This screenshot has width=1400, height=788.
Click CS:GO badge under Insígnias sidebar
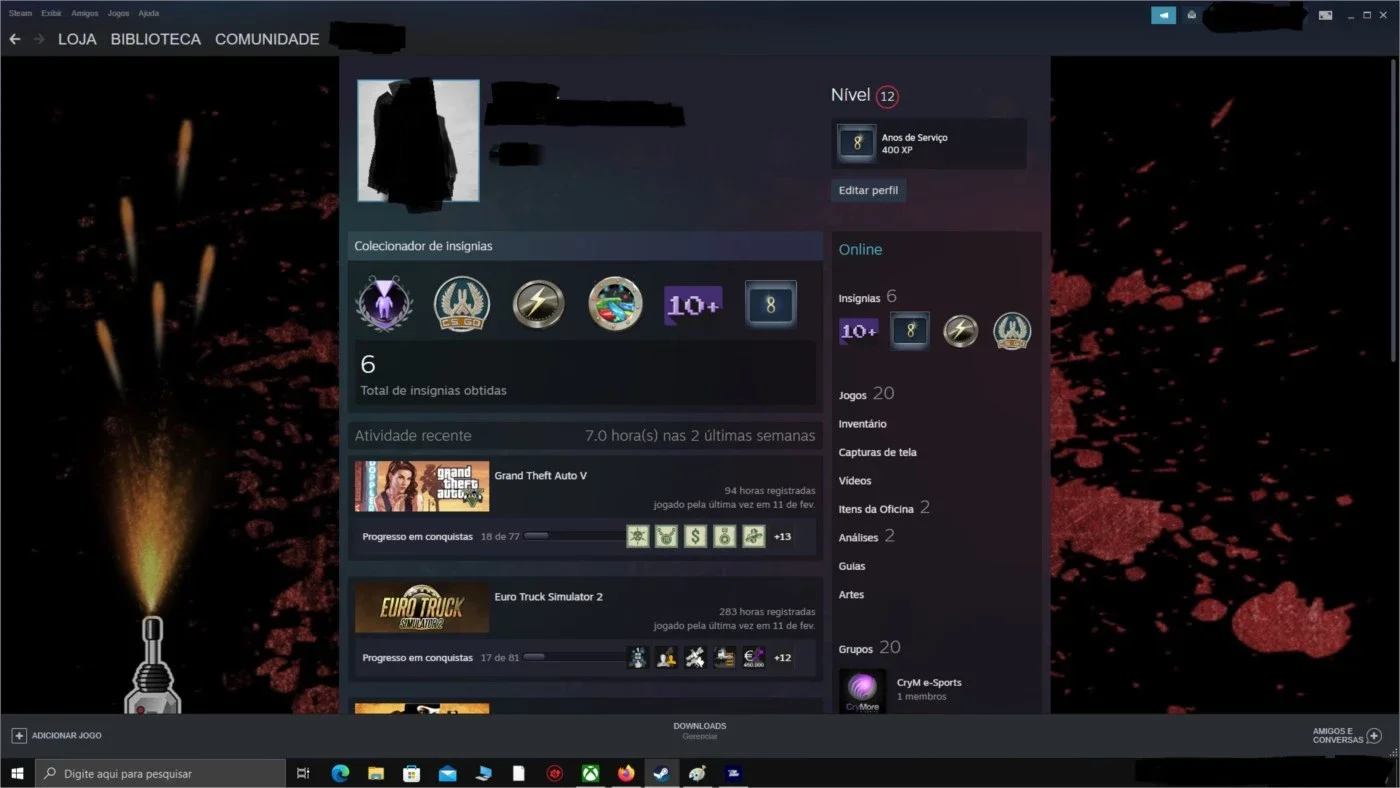point(1012,331)
